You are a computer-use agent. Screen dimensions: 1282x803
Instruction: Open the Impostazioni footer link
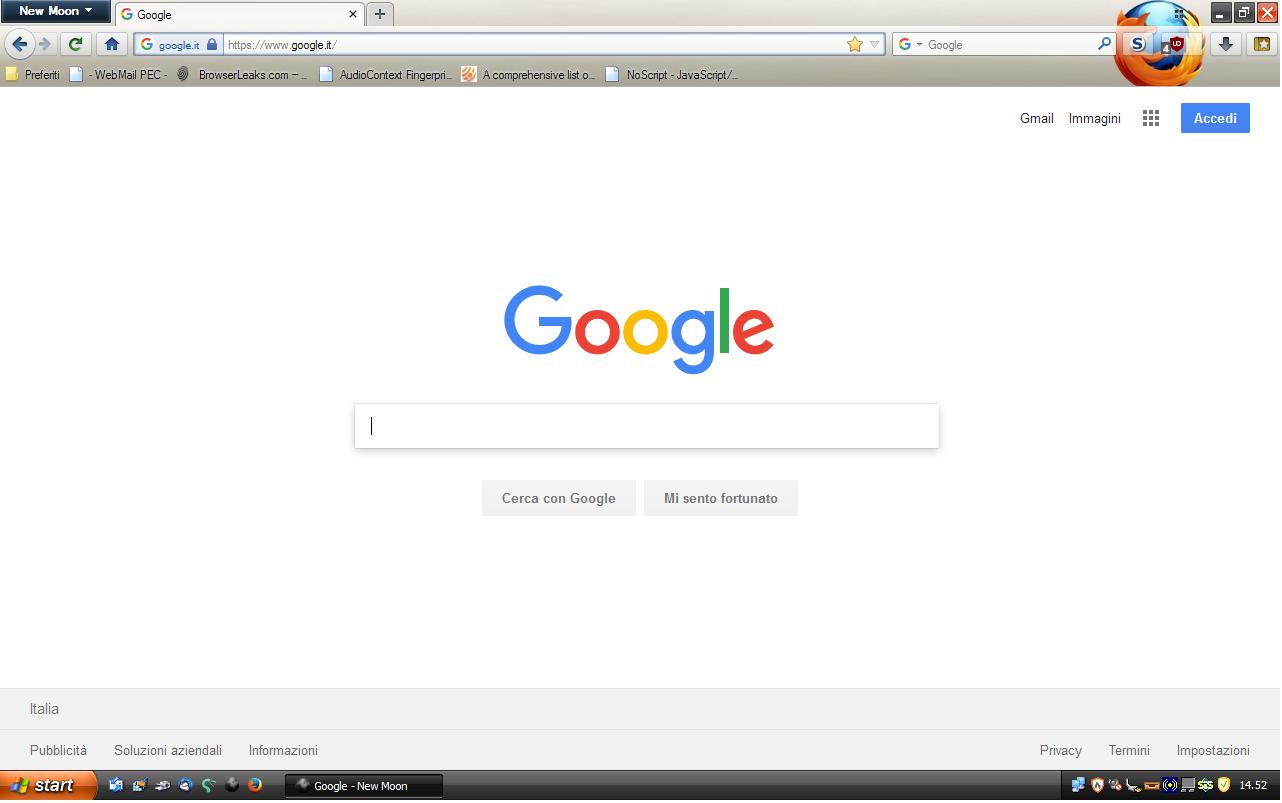[1213, 750]
